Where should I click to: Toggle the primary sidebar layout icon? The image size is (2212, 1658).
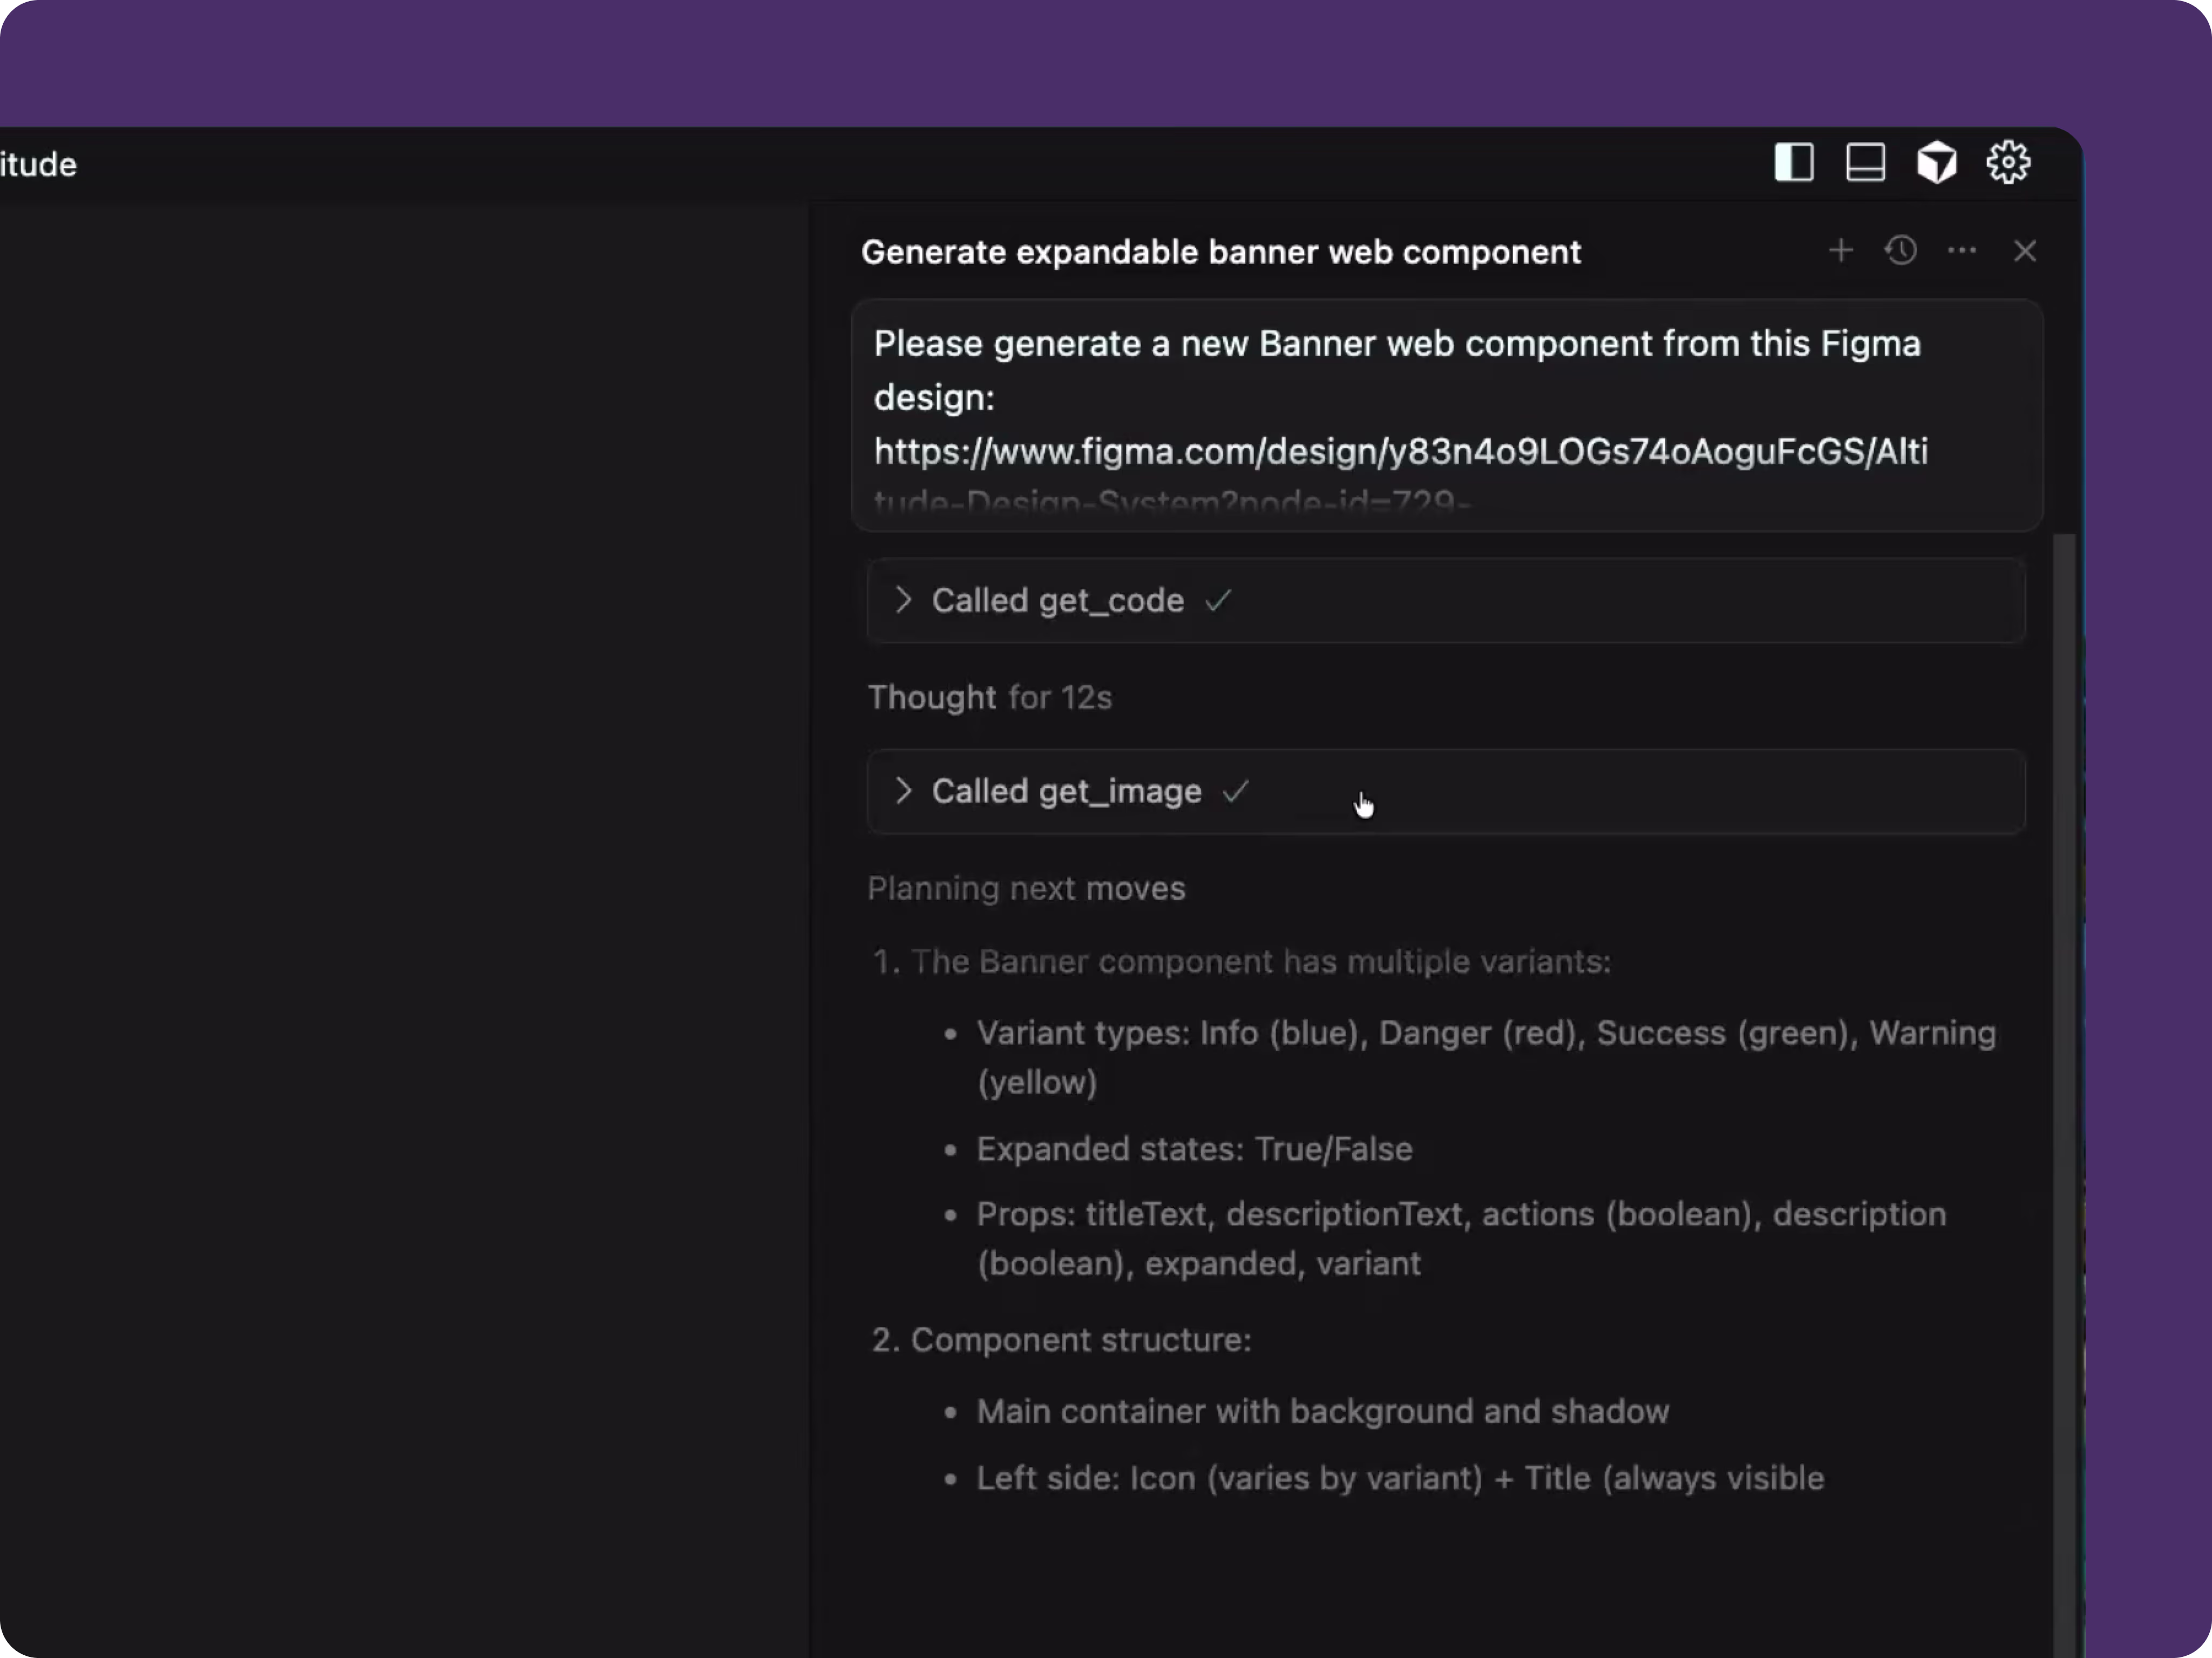click(1794, 162)
